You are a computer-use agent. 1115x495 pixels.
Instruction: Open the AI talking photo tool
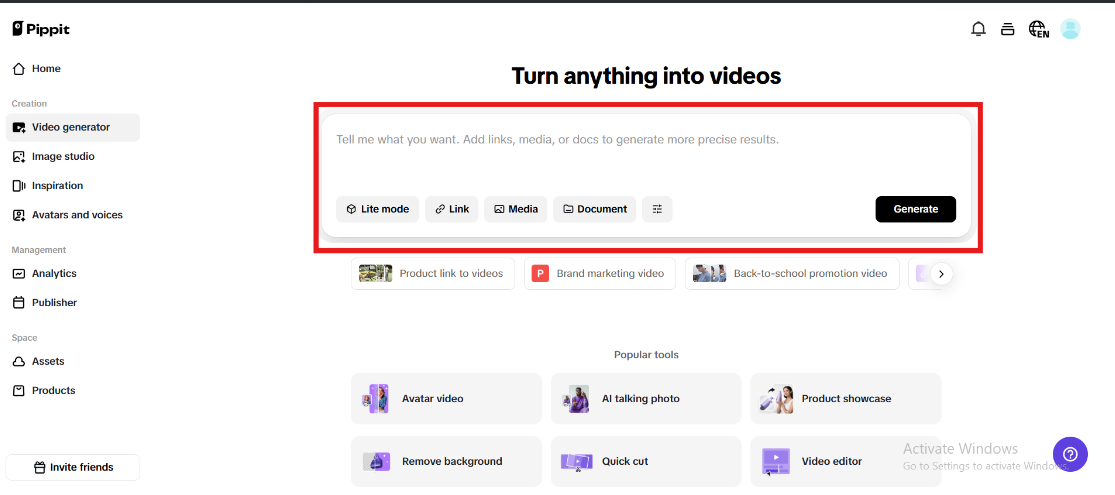(x=646, y=399)
